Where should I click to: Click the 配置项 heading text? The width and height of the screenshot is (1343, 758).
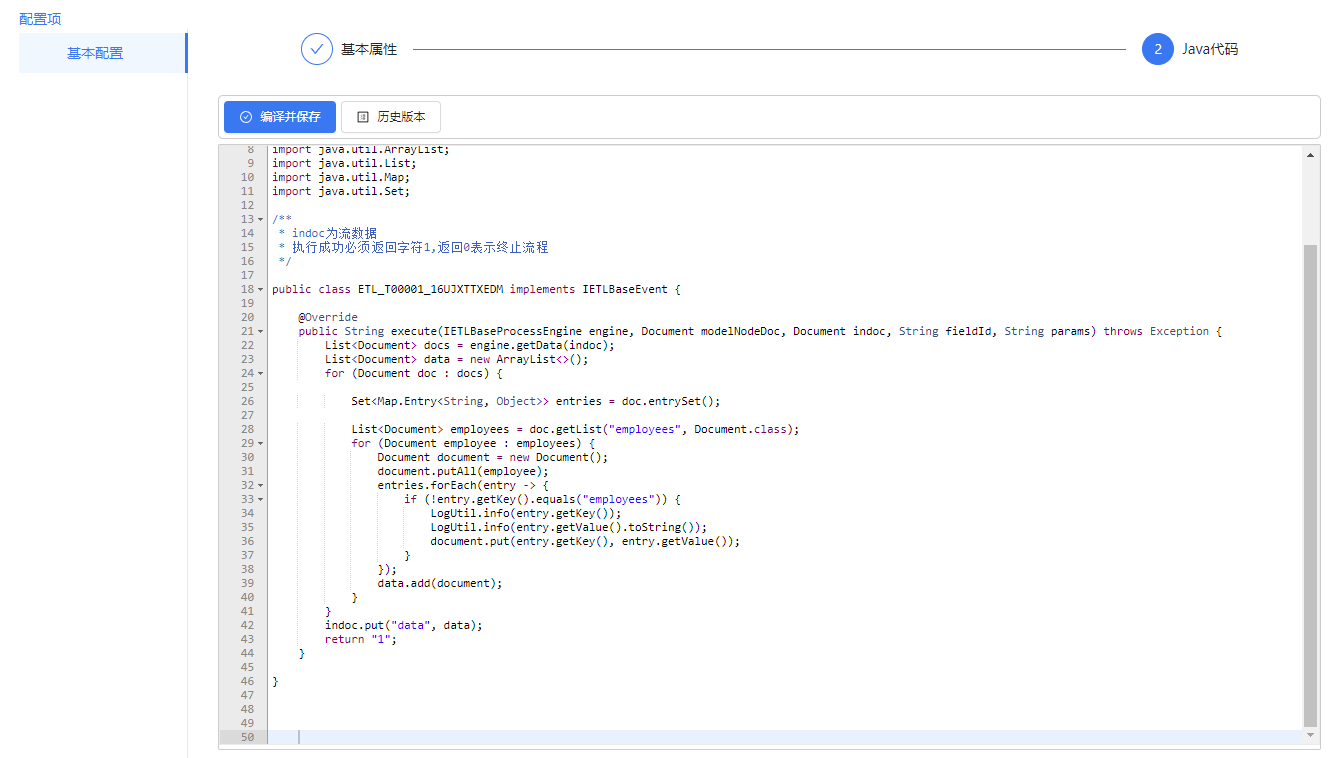[x=40, y=19]
